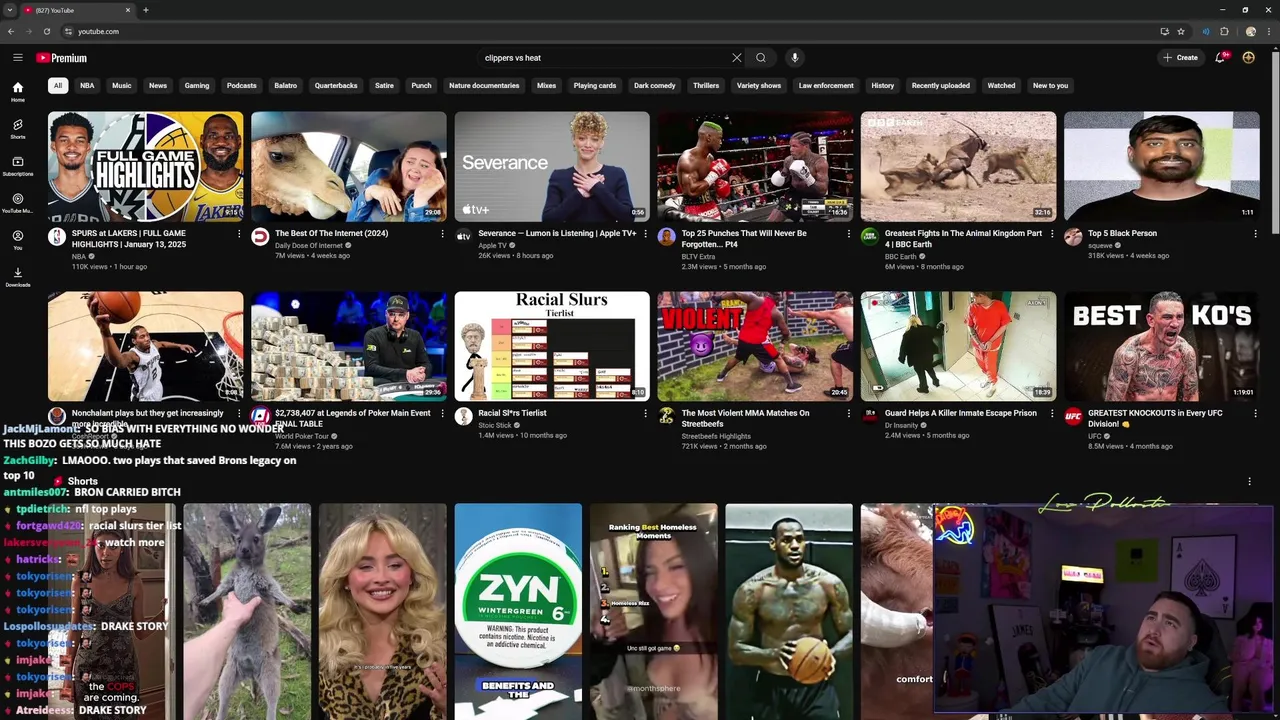
Task: Play the camel Best Of The Internet thumbnail
Action: (x=349, y=166)
